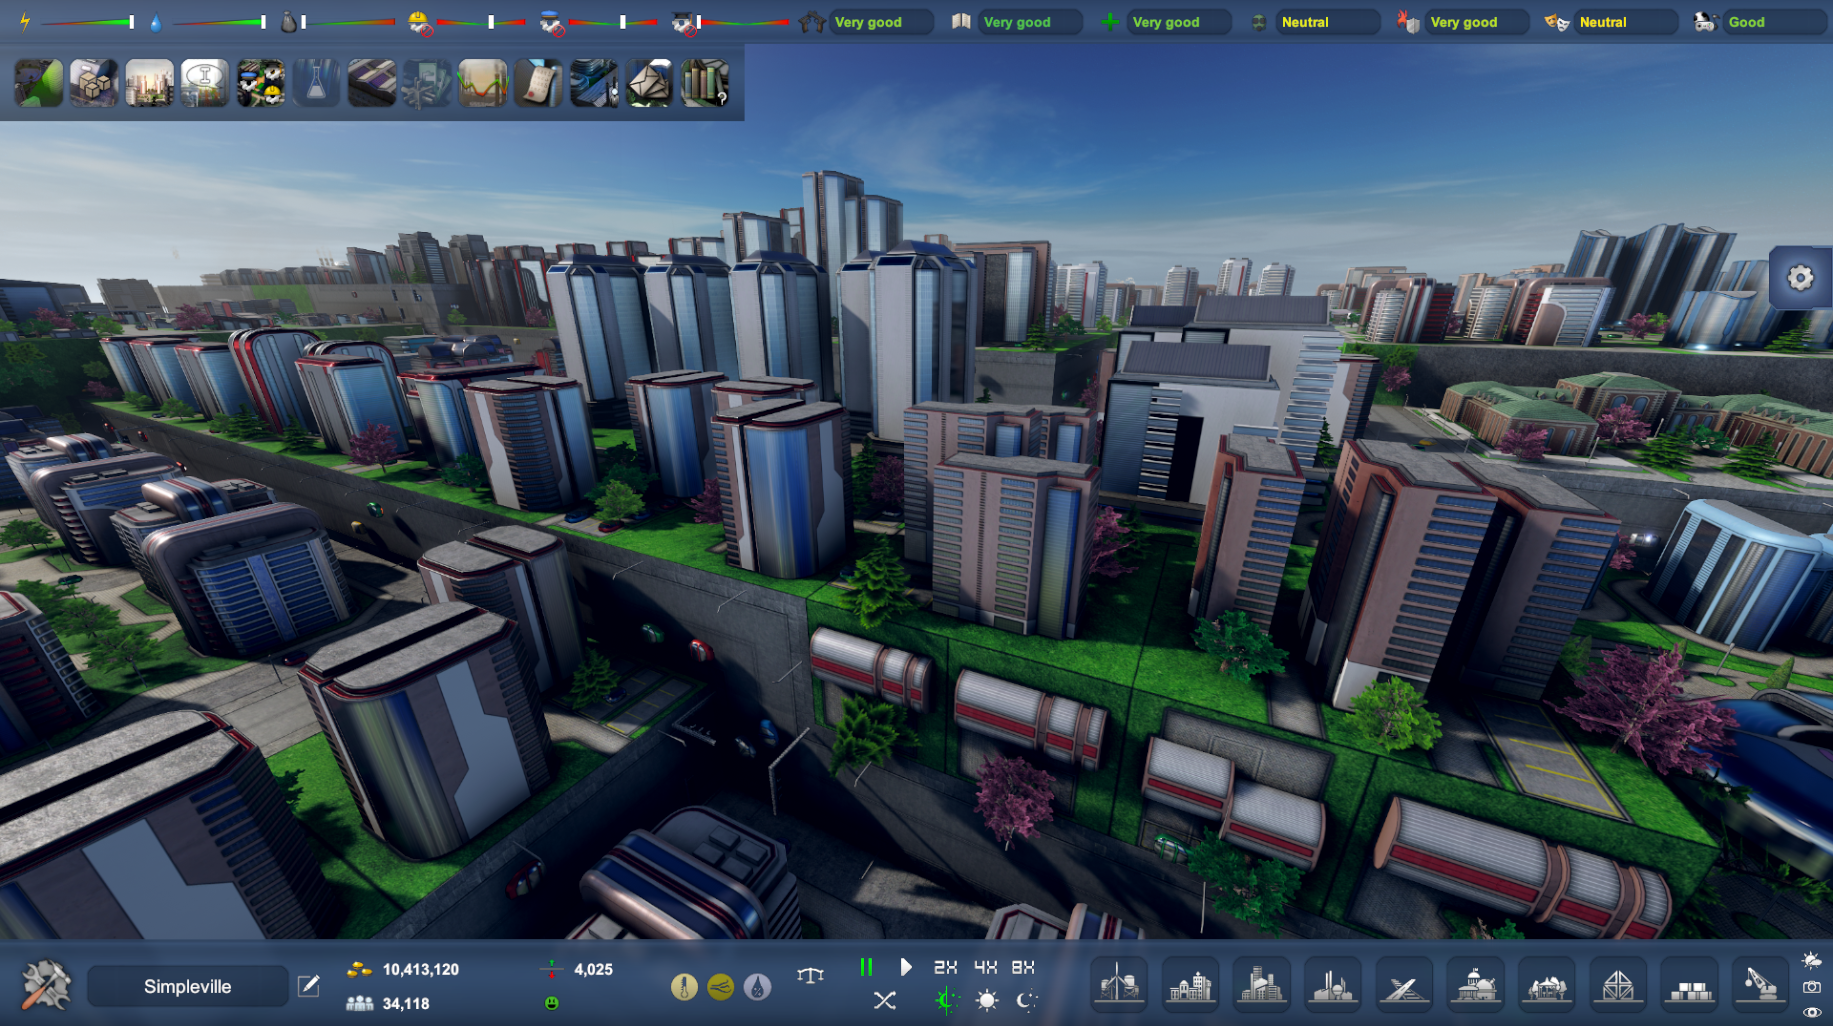Take a screenshot with camera icon

1811,987
